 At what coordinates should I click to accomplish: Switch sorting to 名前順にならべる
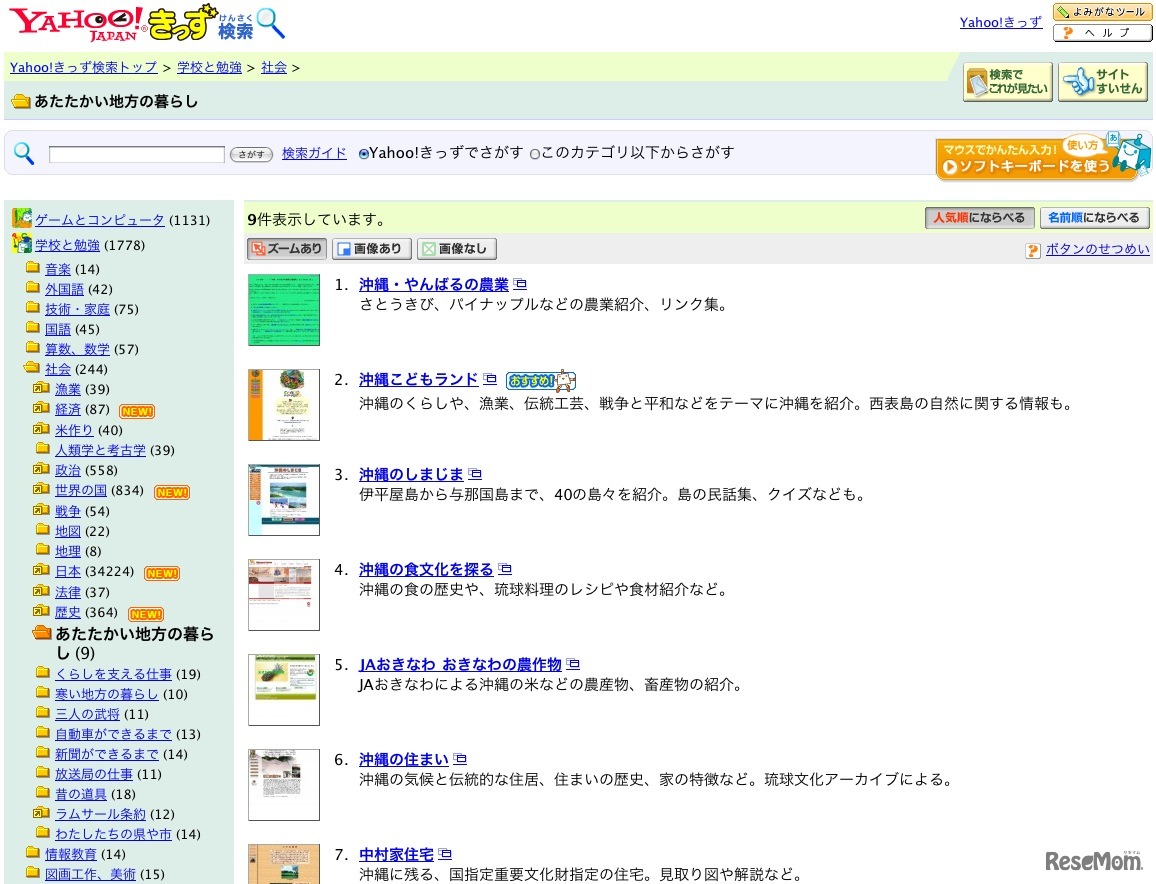[1094, 217]
